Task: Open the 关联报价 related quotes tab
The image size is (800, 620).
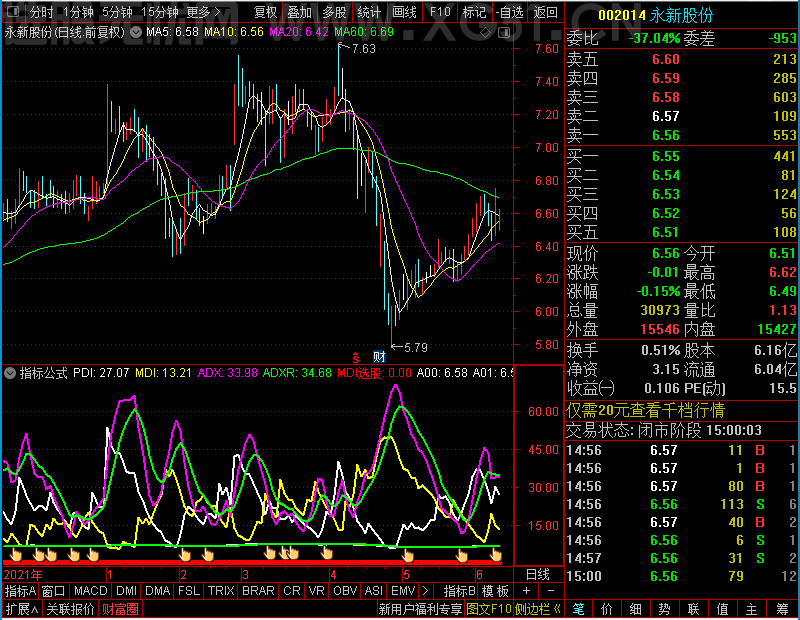Action: 70,609
